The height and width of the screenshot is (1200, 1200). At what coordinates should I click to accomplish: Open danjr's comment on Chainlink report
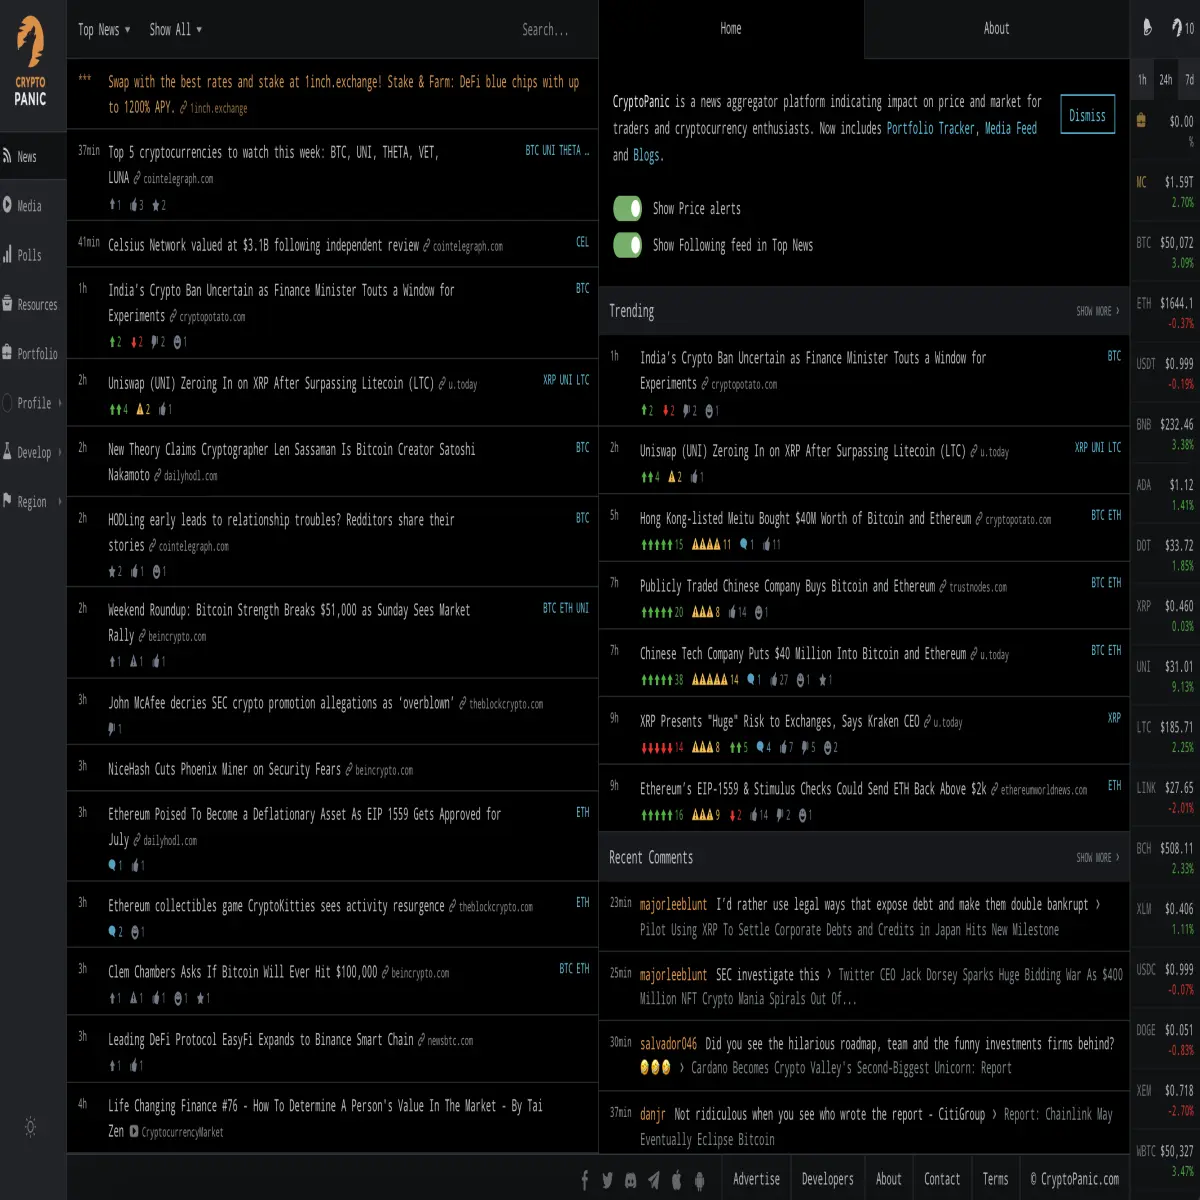click(x=864, y=1126)
